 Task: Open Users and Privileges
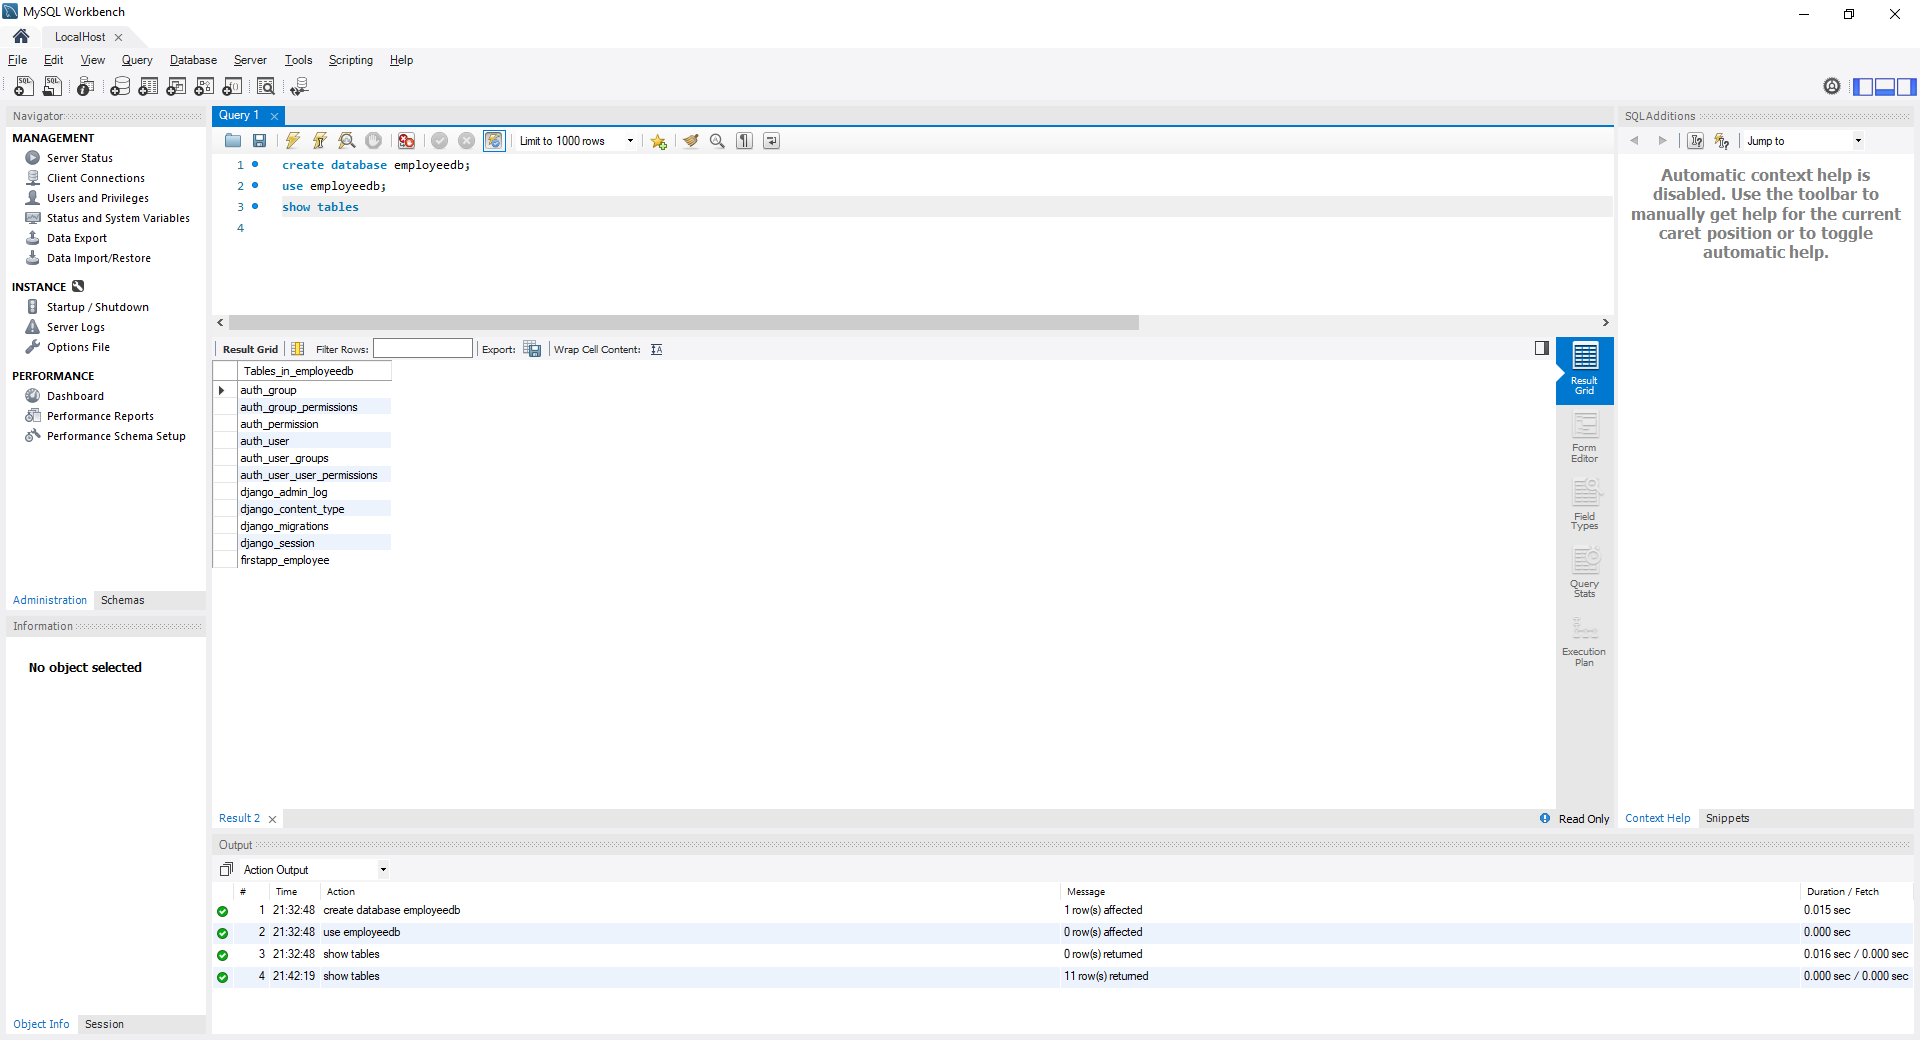pyautogui.click(x=98, y=198)
